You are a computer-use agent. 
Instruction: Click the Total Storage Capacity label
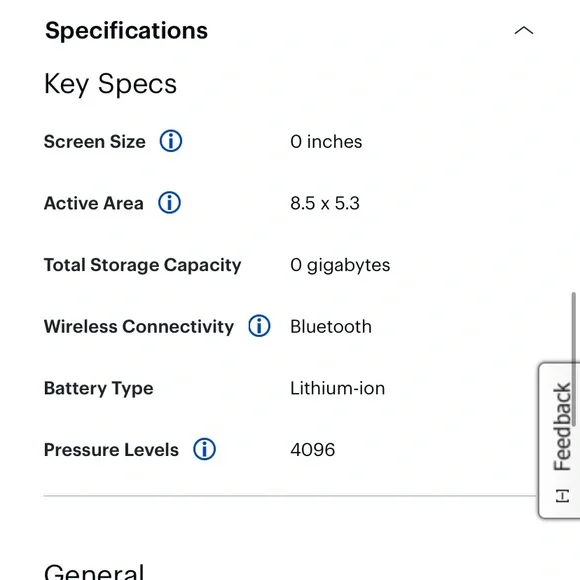[x=142, y=265]
